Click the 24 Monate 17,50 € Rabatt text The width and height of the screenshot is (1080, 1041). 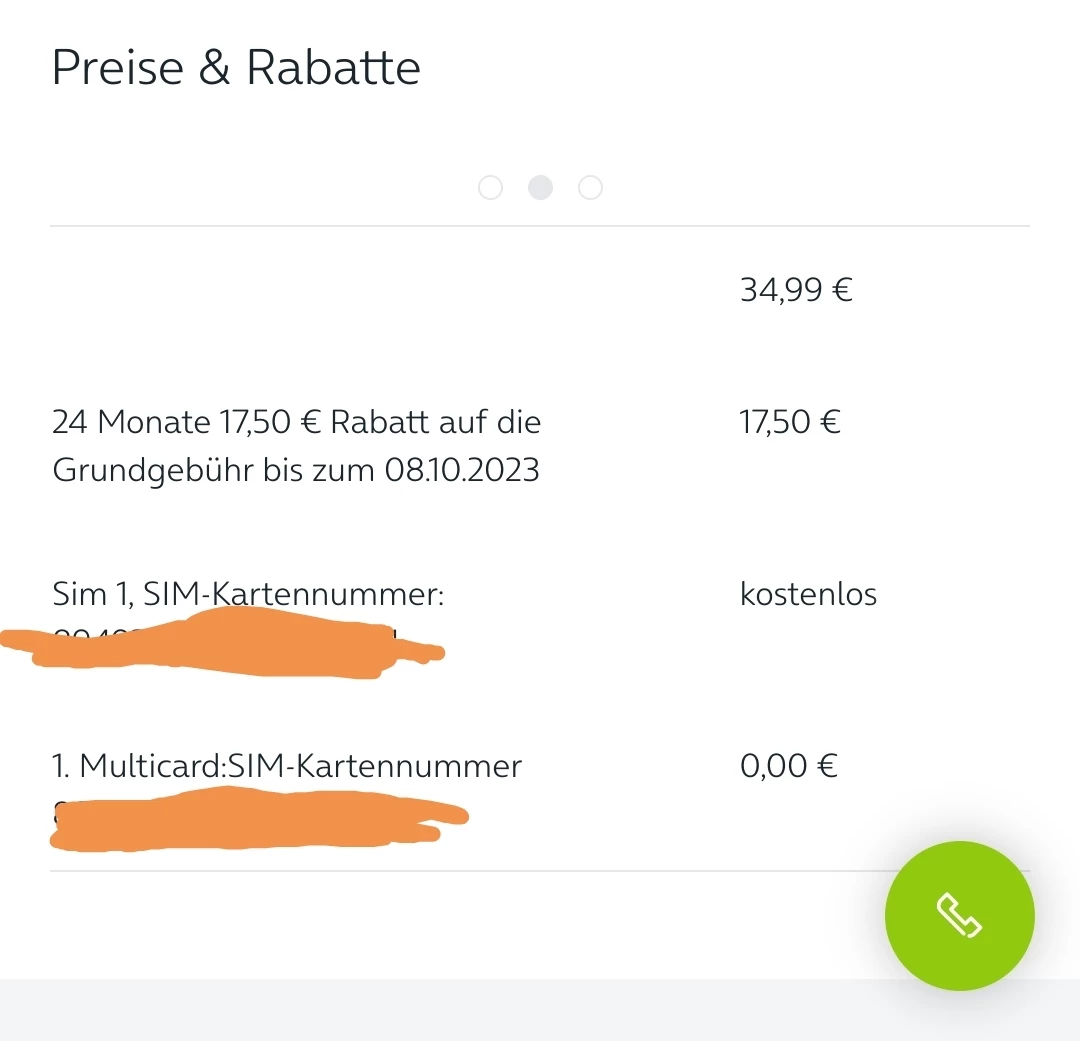[x=296, y=422]
